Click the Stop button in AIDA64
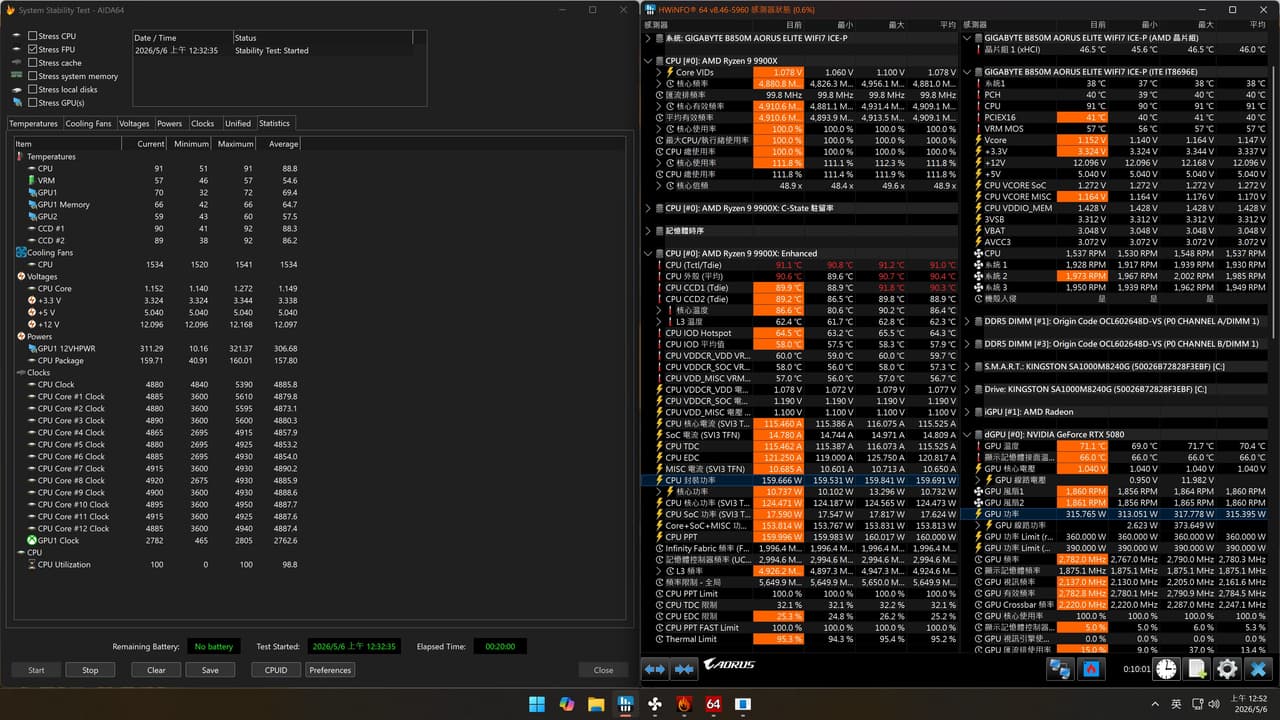 tap(90, 670)
